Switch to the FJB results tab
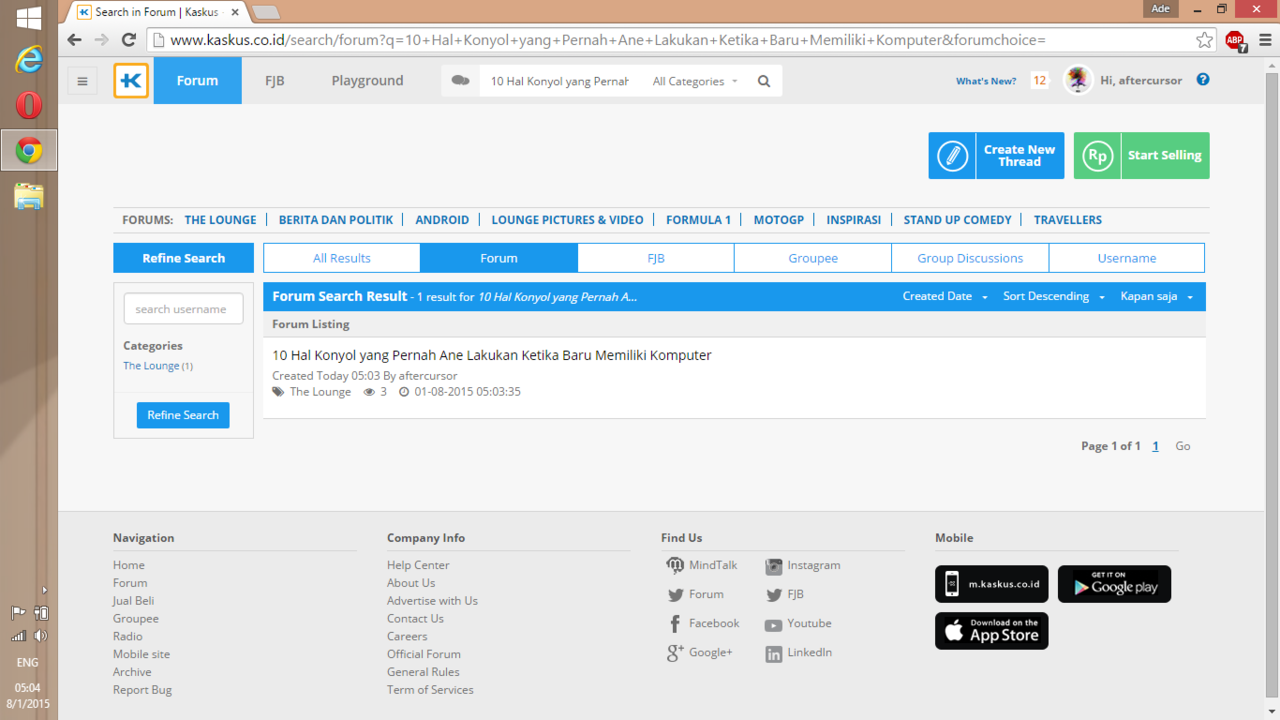 (x=656, y=258)
